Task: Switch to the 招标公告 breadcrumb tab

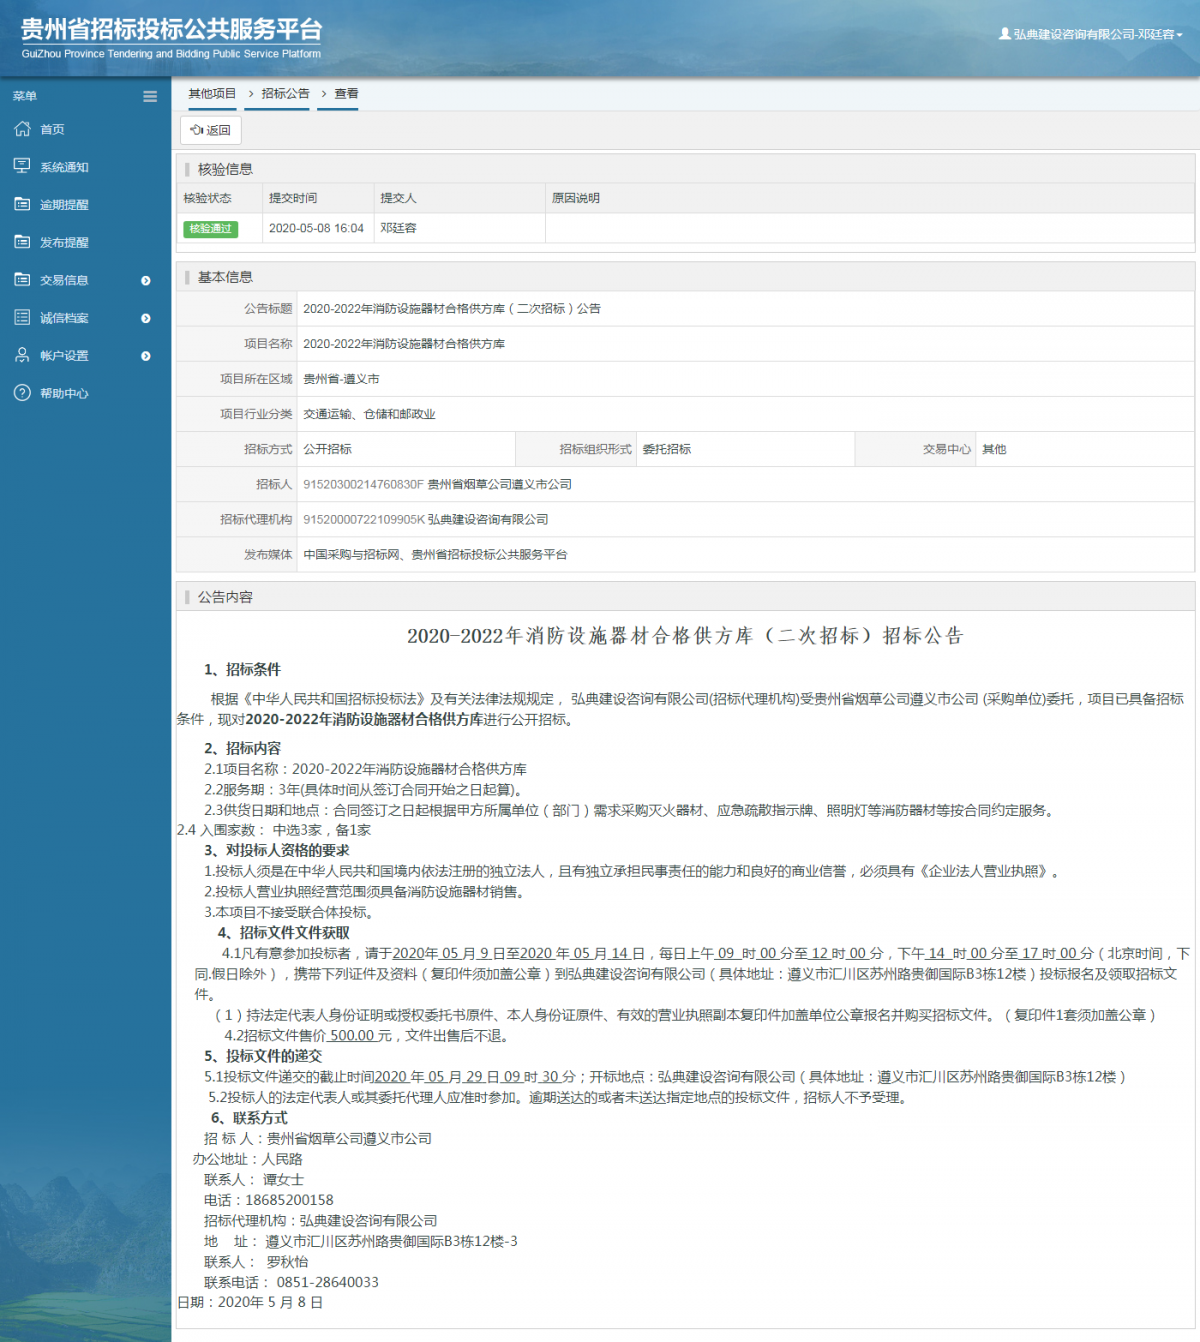Action: coord(277,94)
